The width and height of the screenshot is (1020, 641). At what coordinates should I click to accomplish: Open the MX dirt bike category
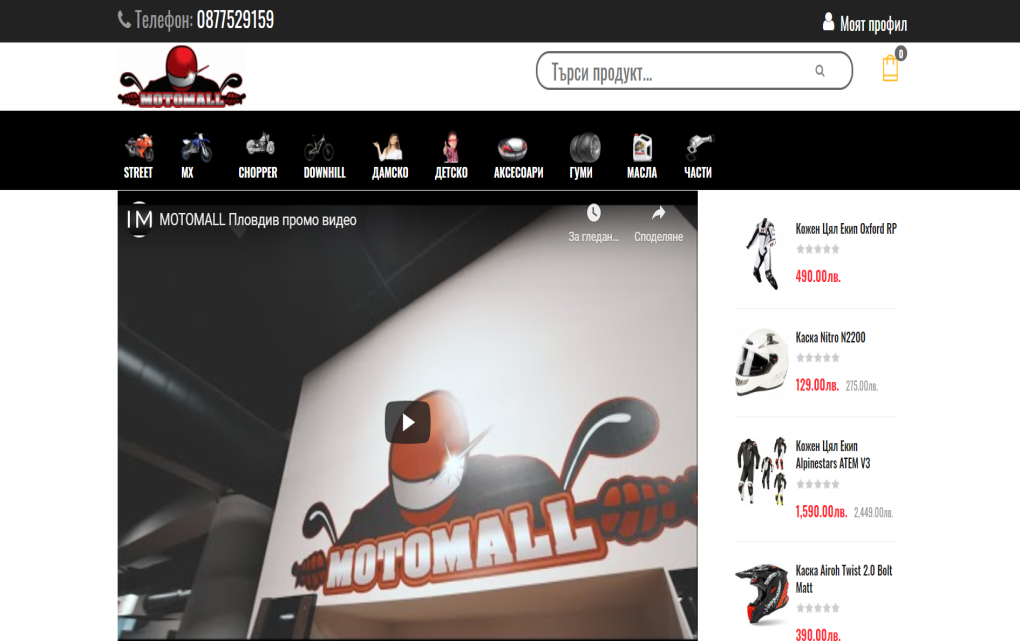(x=195, y=156)
